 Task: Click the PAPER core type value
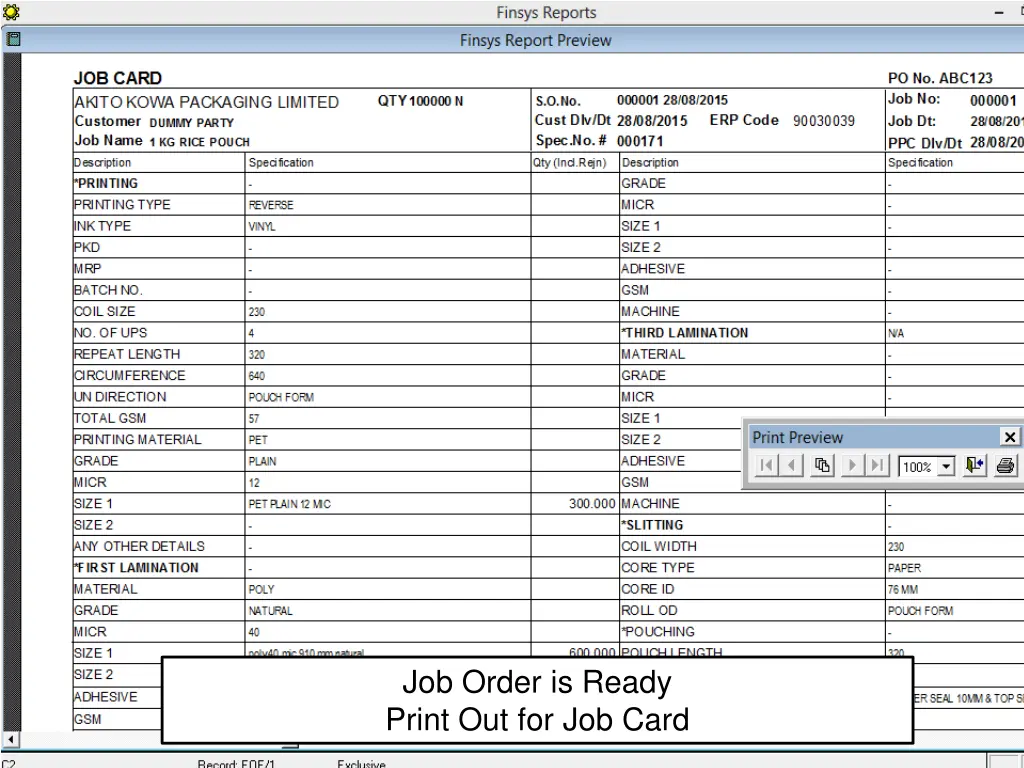pos(904,568)
